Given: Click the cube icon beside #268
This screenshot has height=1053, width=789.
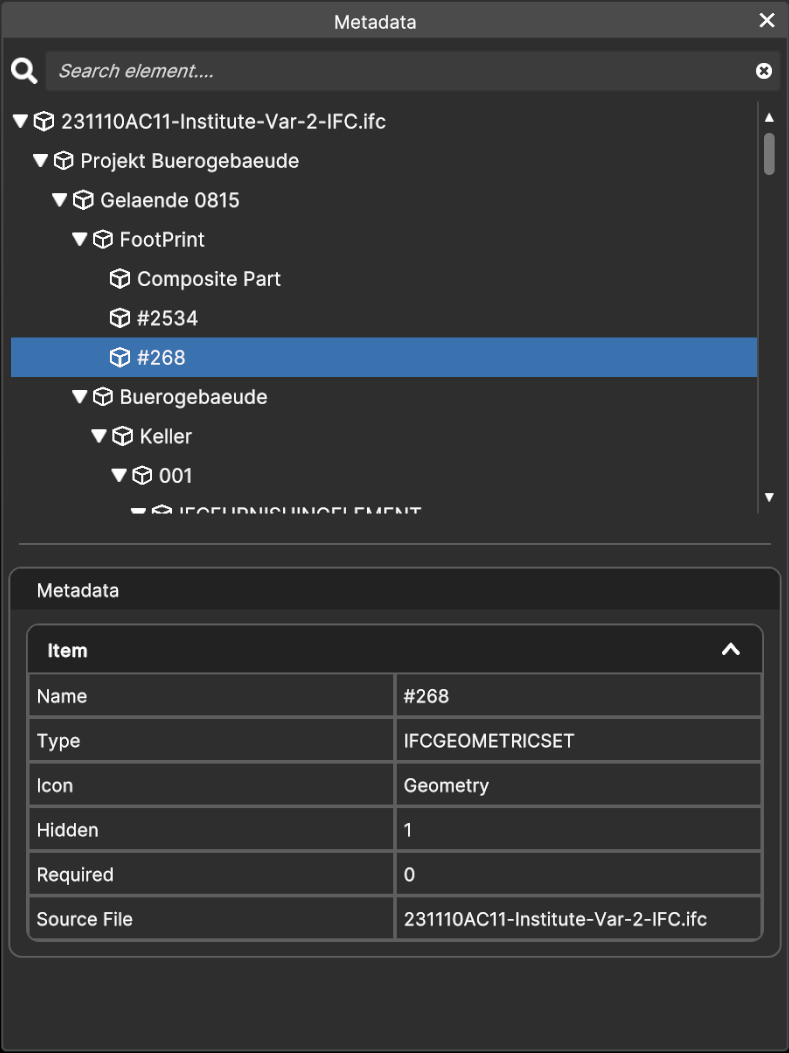Looking at the screenshot, I should coord(120,357).
